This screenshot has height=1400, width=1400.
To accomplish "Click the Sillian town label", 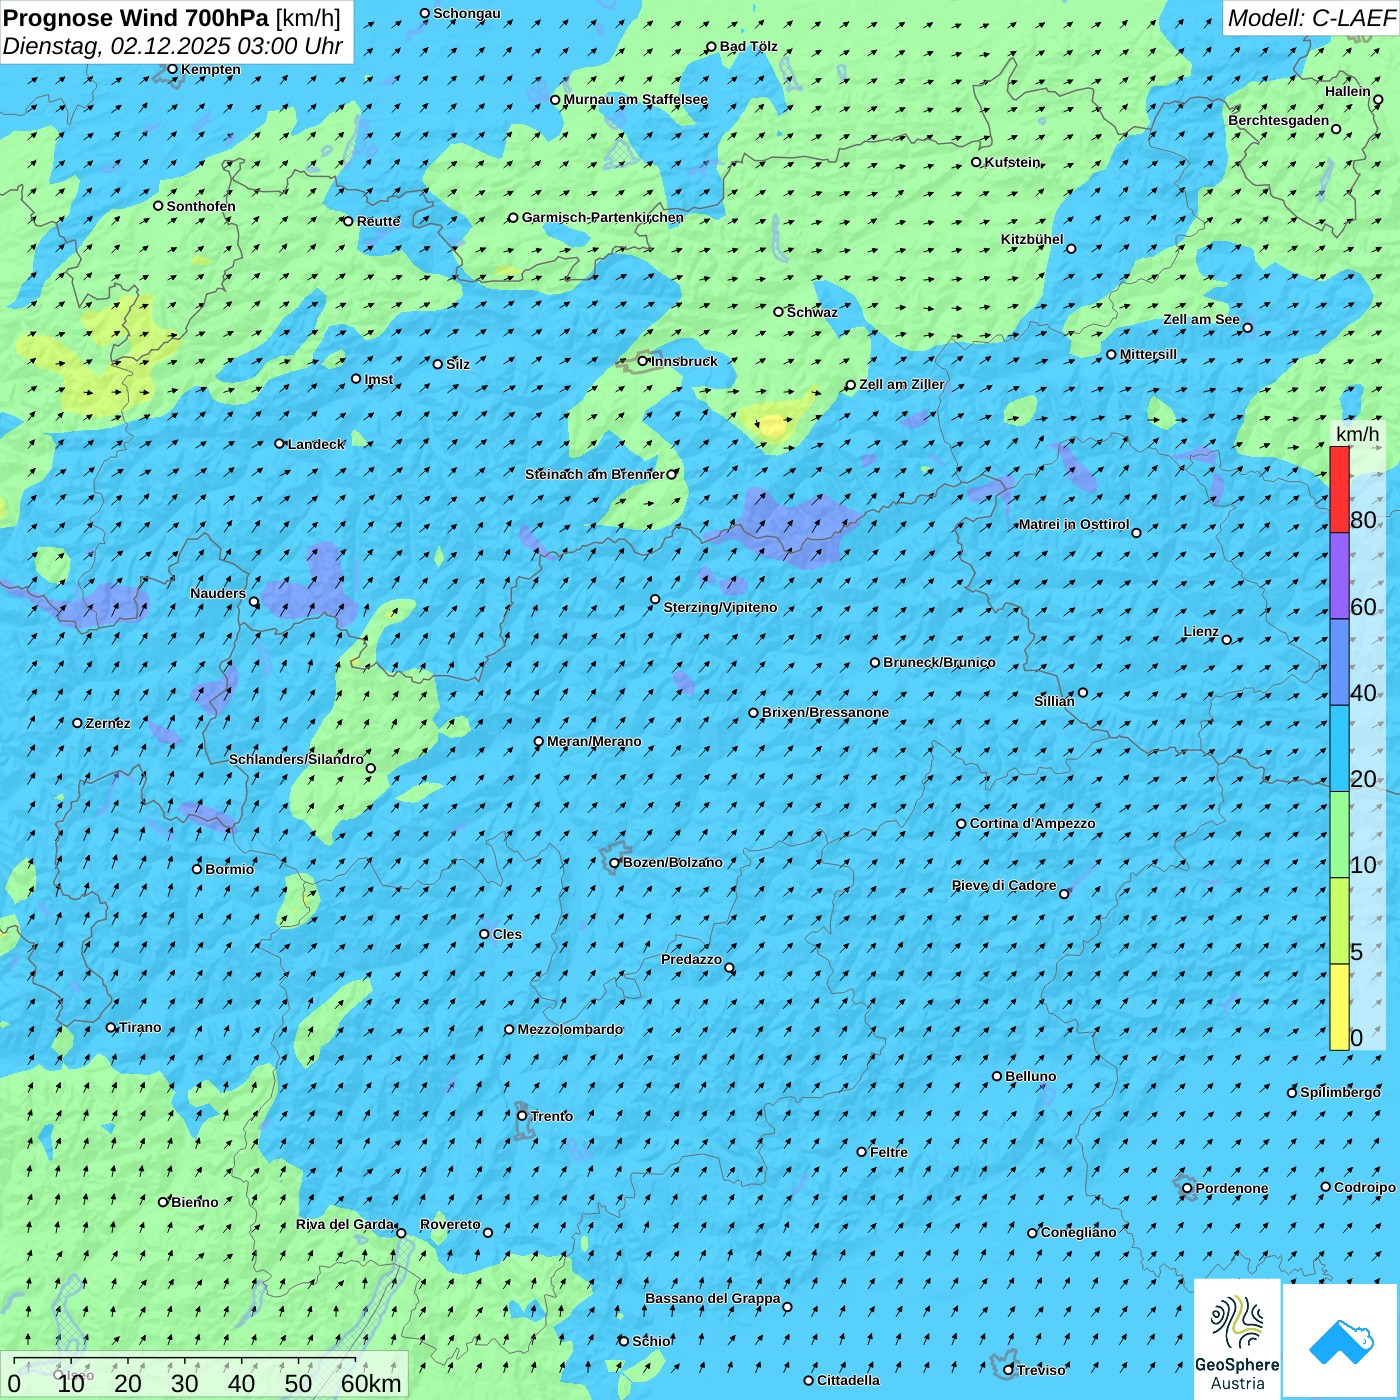I will [x=1054, y=701].
